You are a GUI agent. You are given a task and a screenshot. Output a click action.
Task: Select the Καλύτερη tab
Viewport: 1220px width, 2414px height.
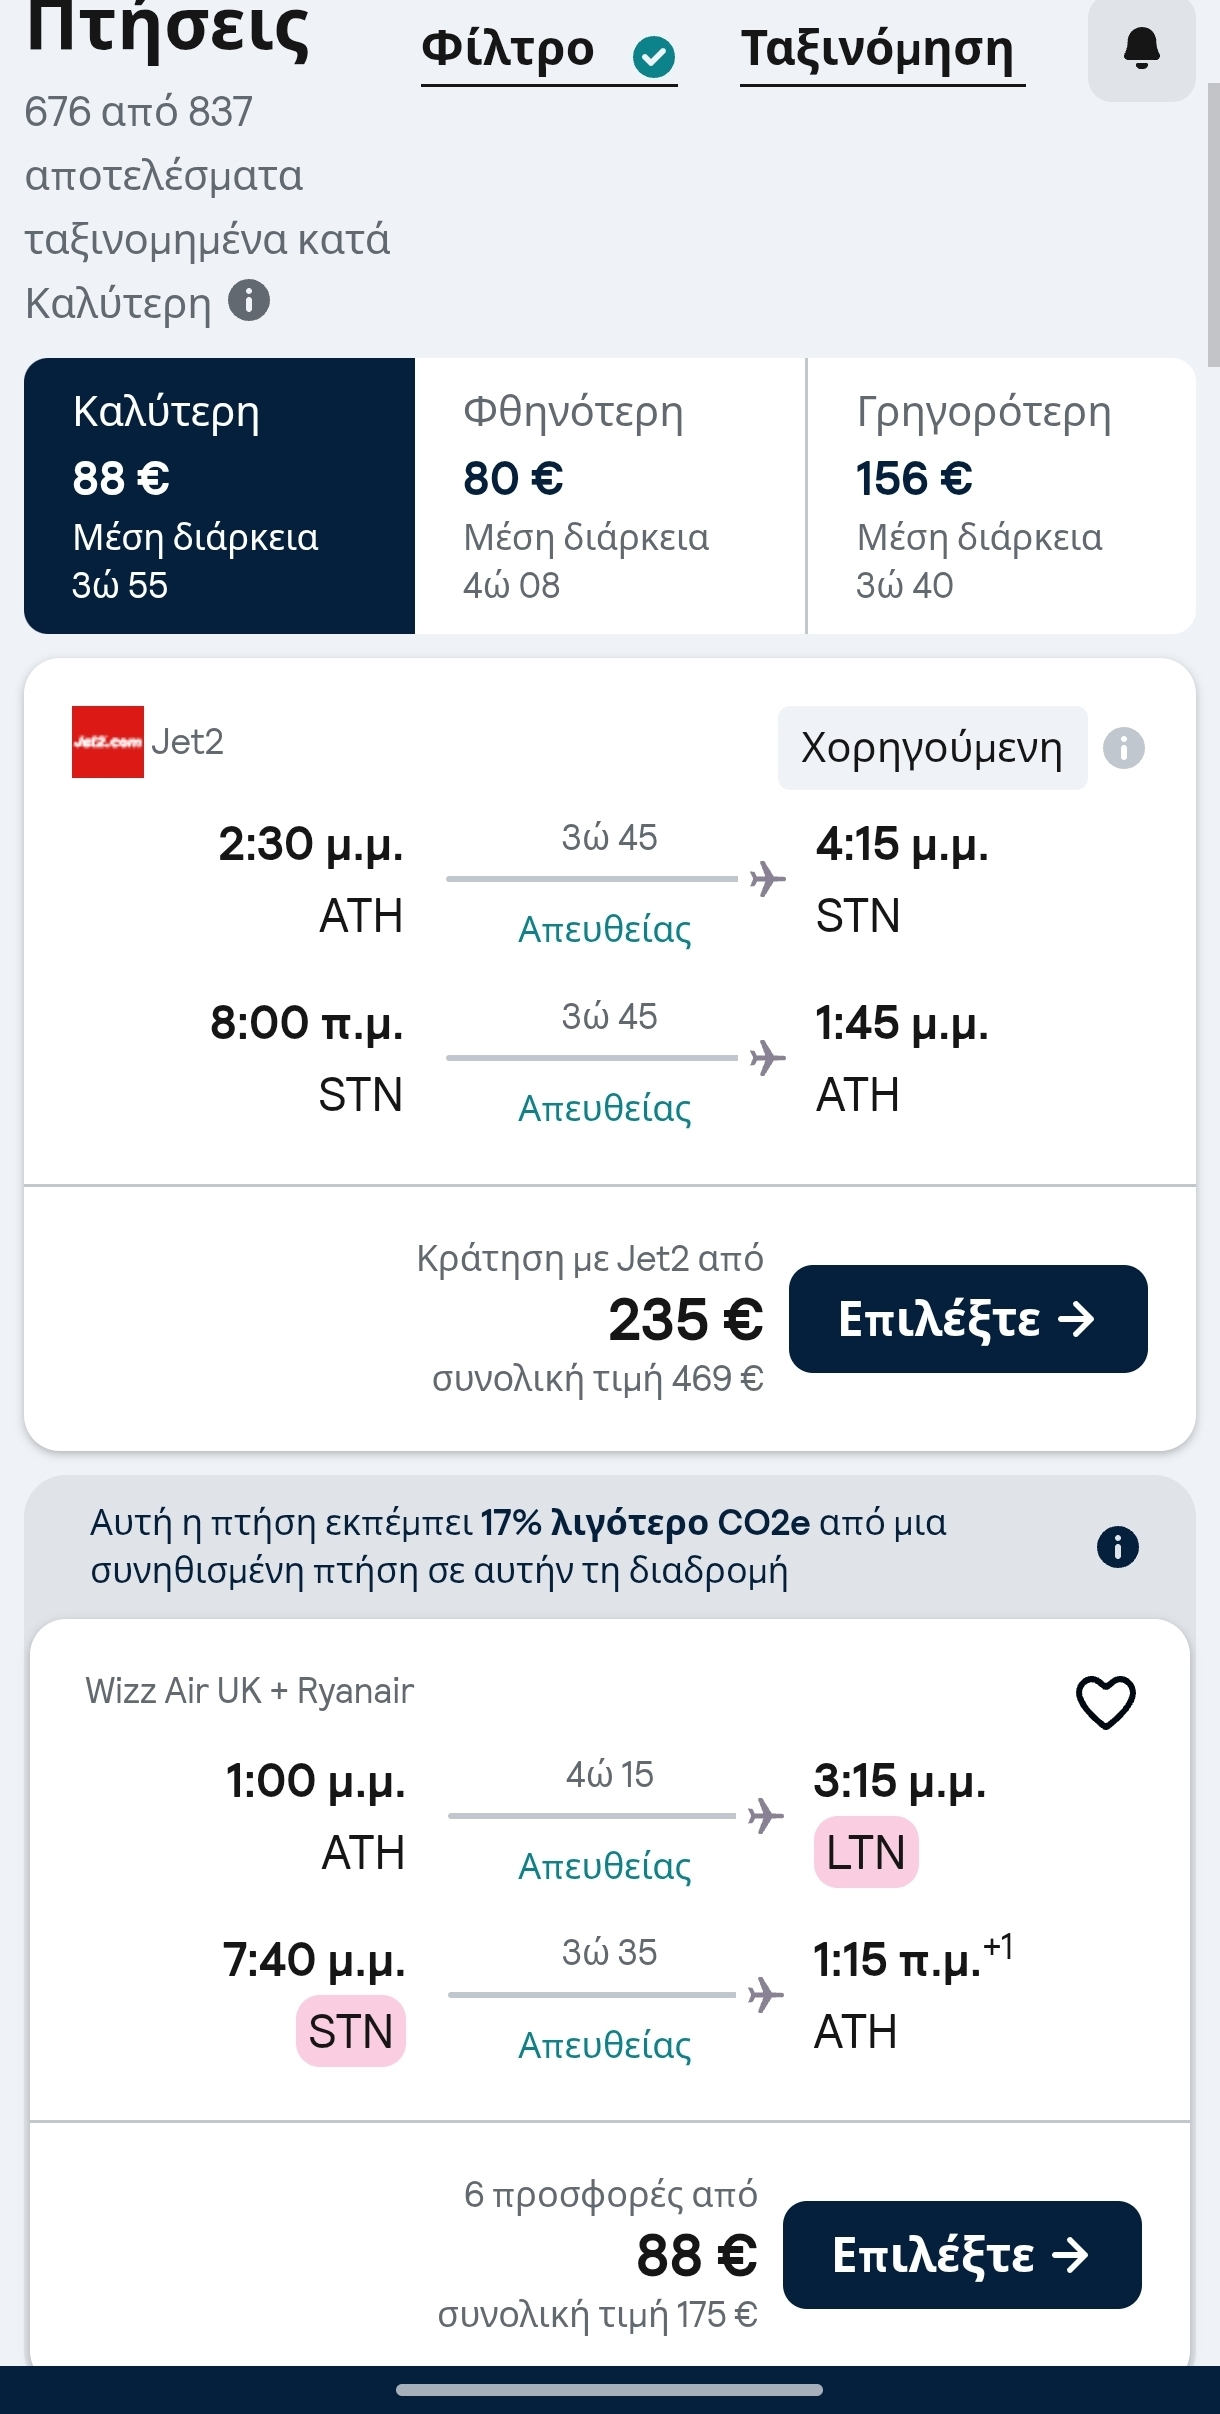pyautogui.click(x=219, y=496)
